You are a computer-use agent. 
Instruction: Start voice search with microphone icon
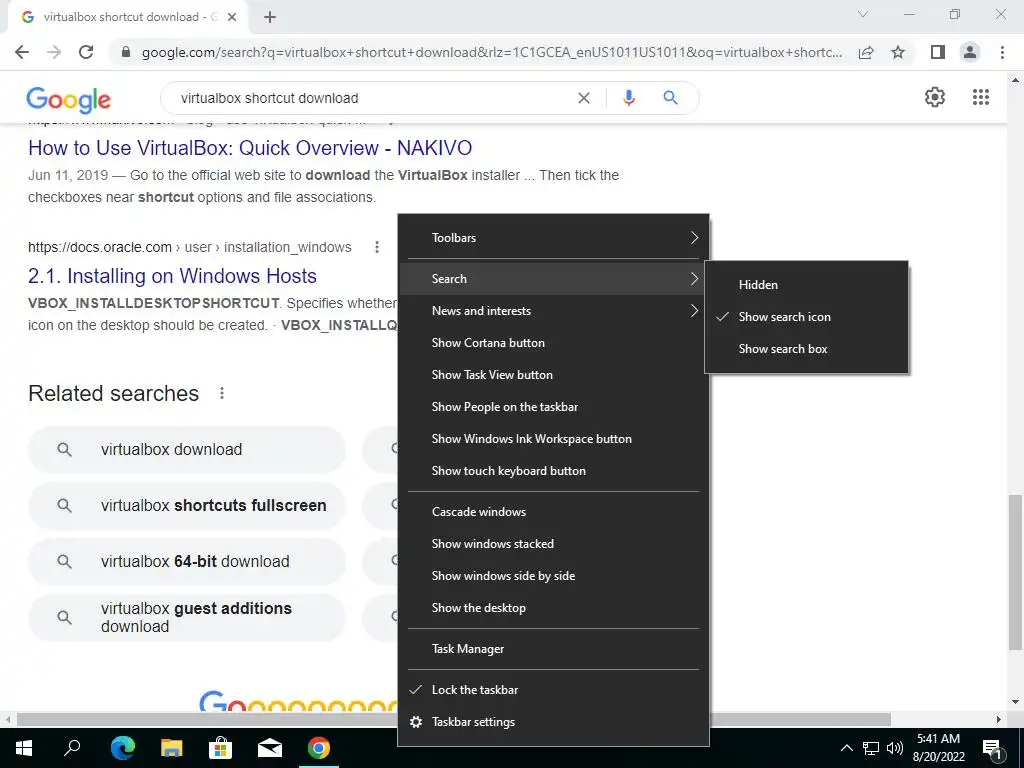[x=629, y=98]
